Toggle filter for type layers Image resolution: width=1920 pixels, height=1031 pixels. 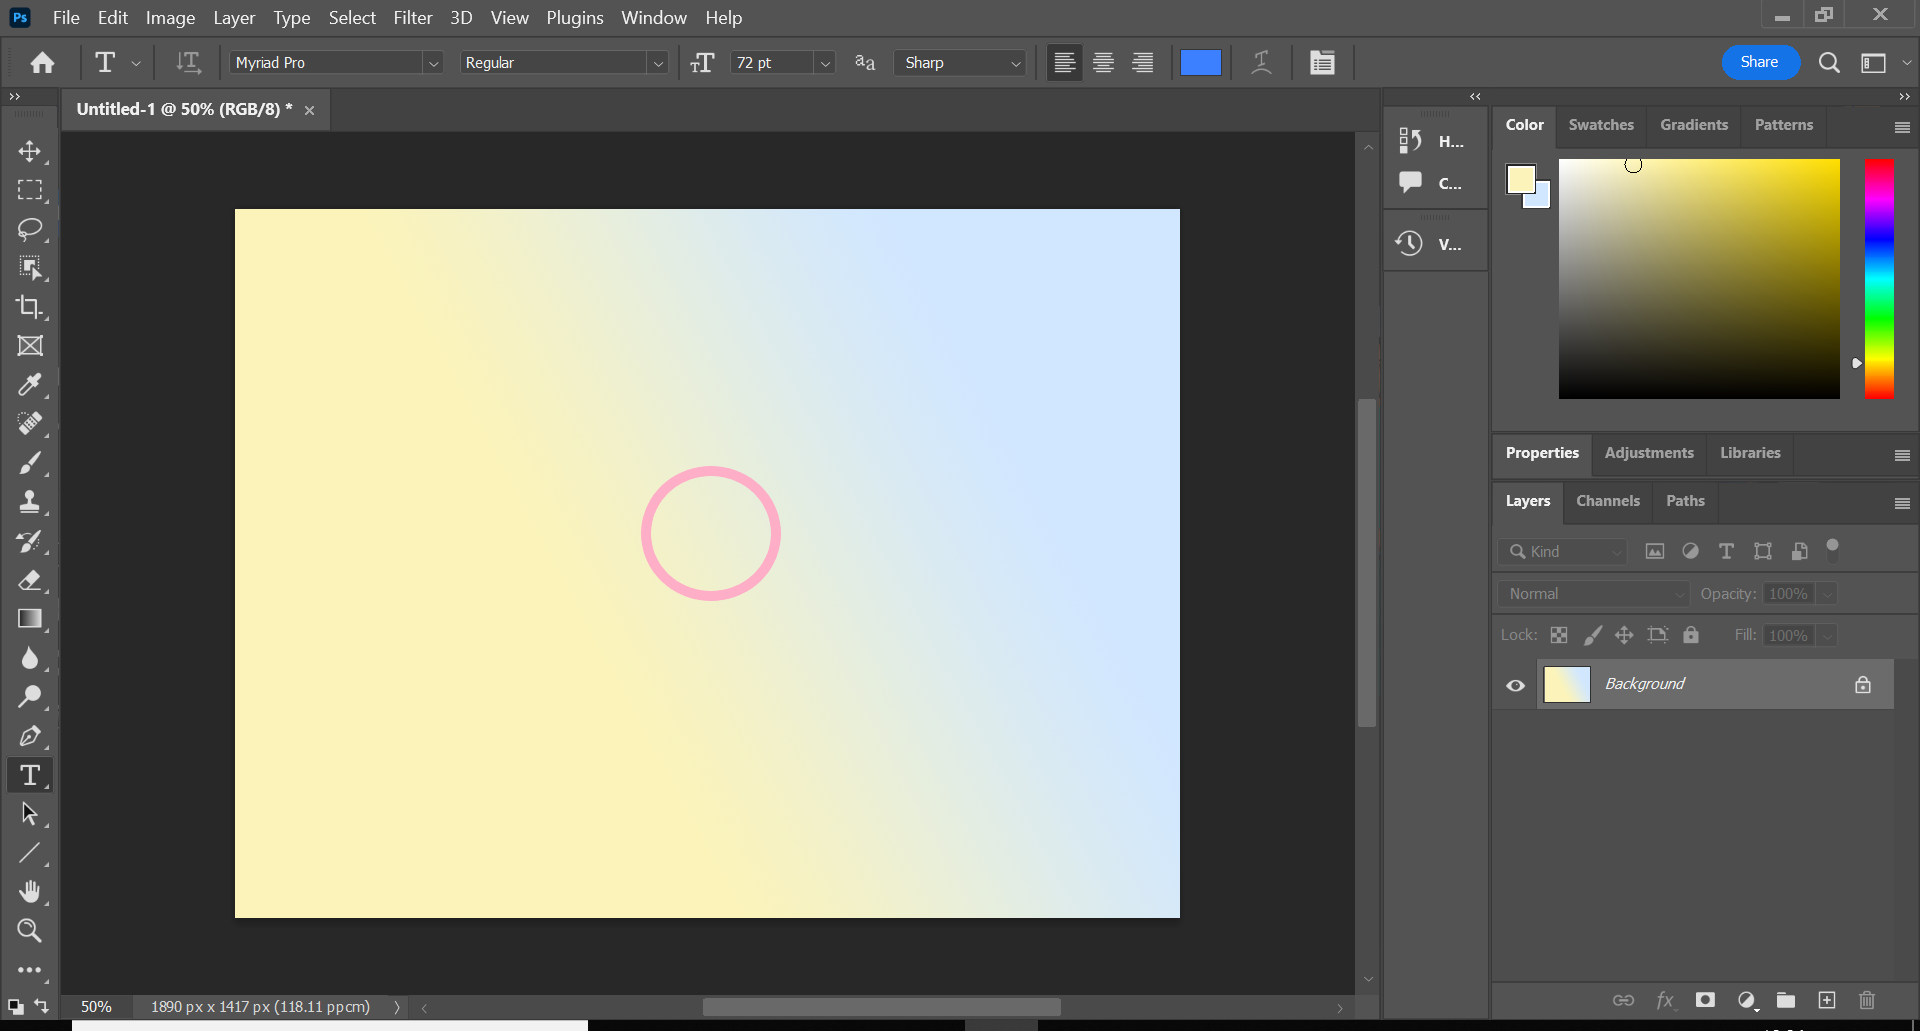tap(1726, 551)
